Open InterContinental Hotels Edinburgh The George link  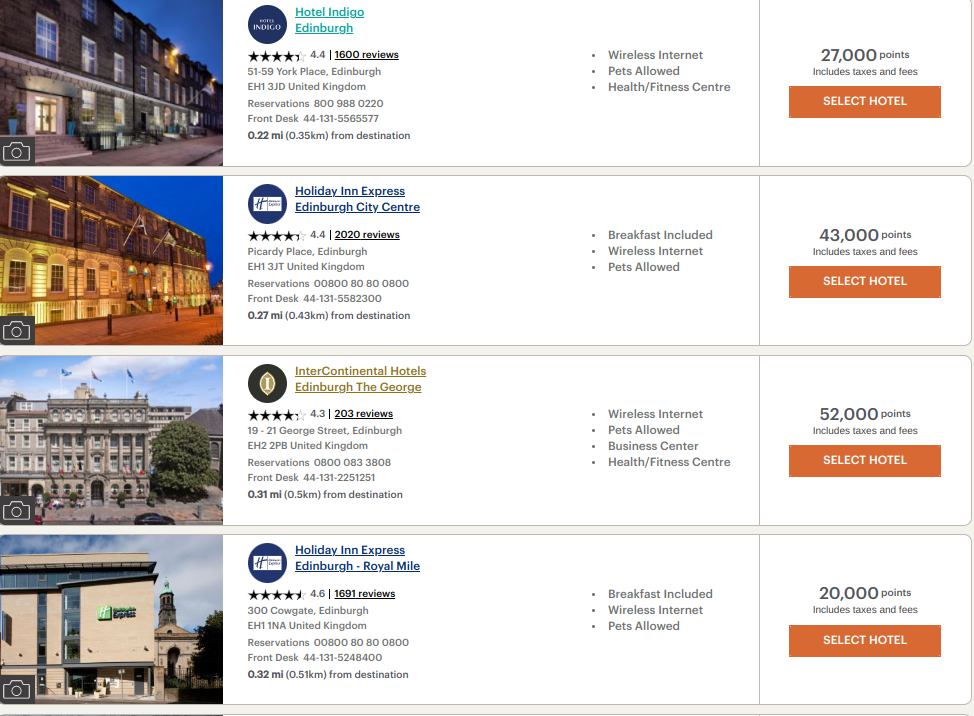click(359, 379)
